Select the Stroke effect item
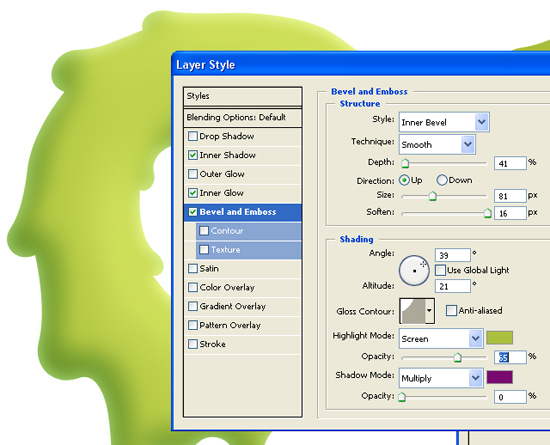The width and height of the screenshot is (550, 445). (242, 344)
